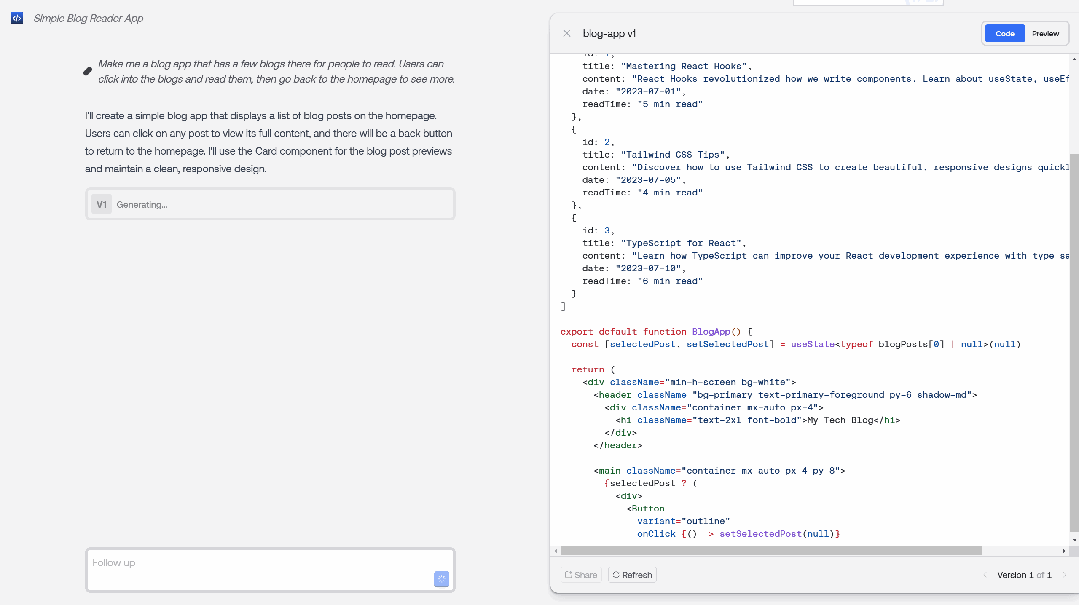This screenshot has width=1079, height=605.
Task: Click the v0 logo icon top-left
Action: 16,17
